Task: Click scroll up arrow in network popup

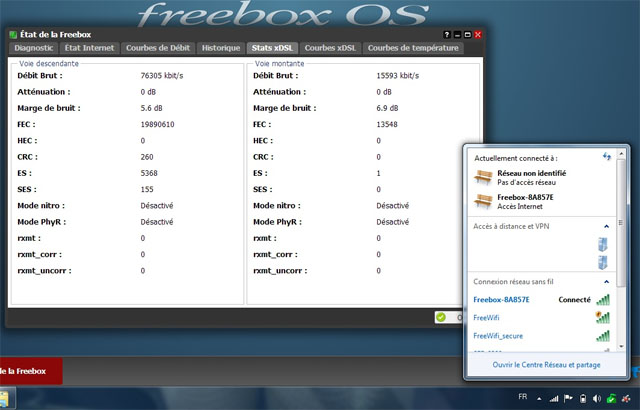Action: [x=621, y=154]
